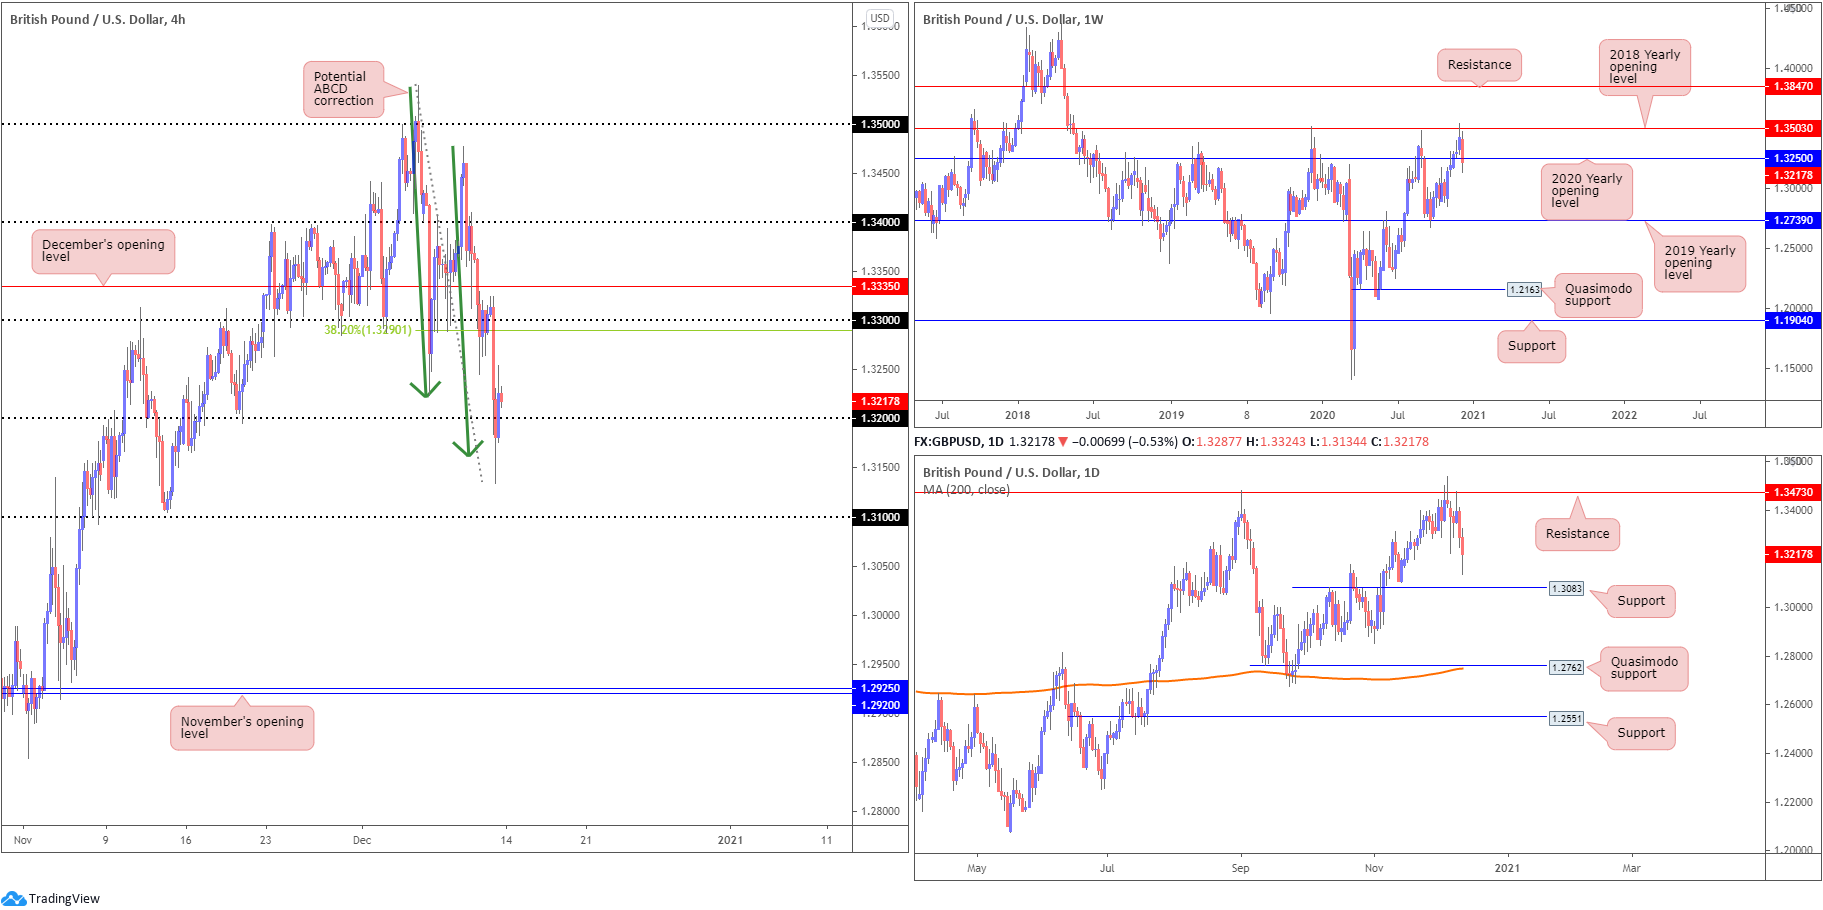Click the Dec label on 4h time axis
The width and height of the screenshot is (1823, 910).
tap(362, 840)
